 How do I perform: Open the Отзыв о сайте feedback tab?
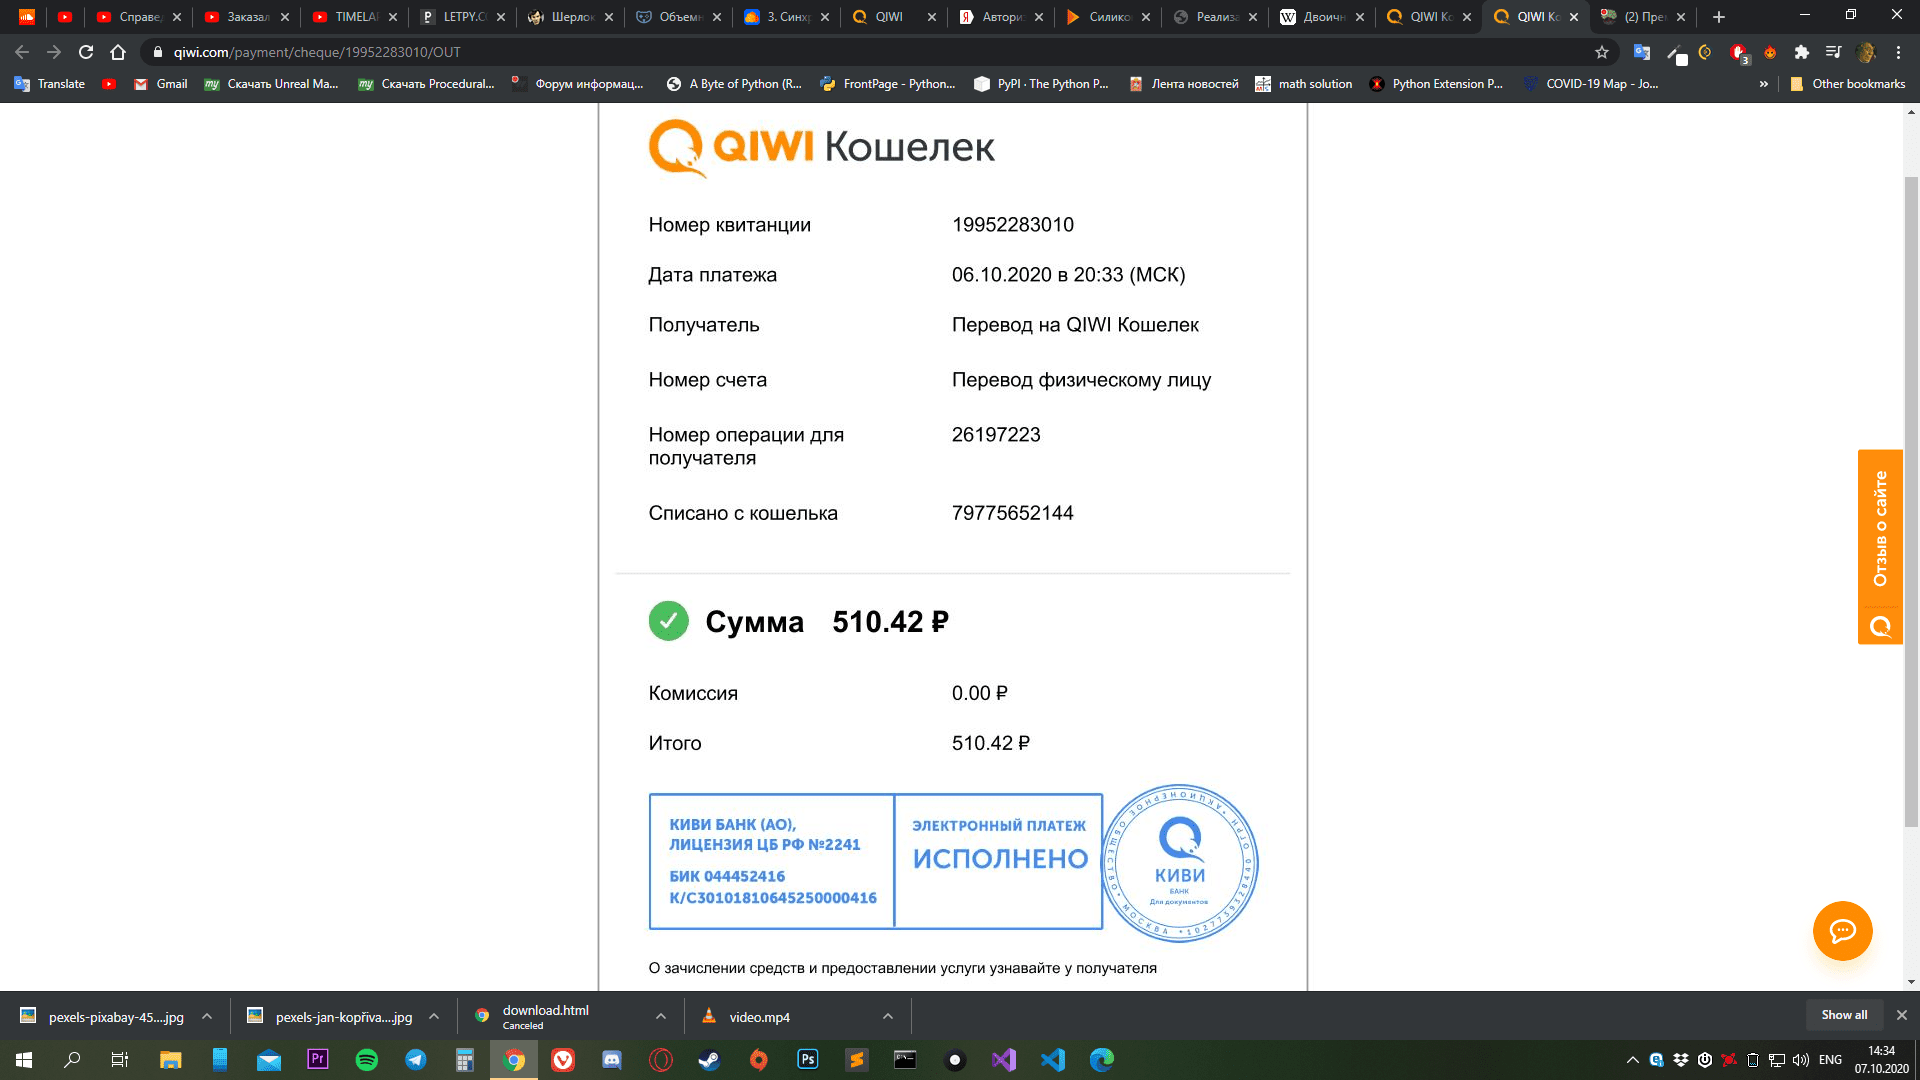point(1880,547)
